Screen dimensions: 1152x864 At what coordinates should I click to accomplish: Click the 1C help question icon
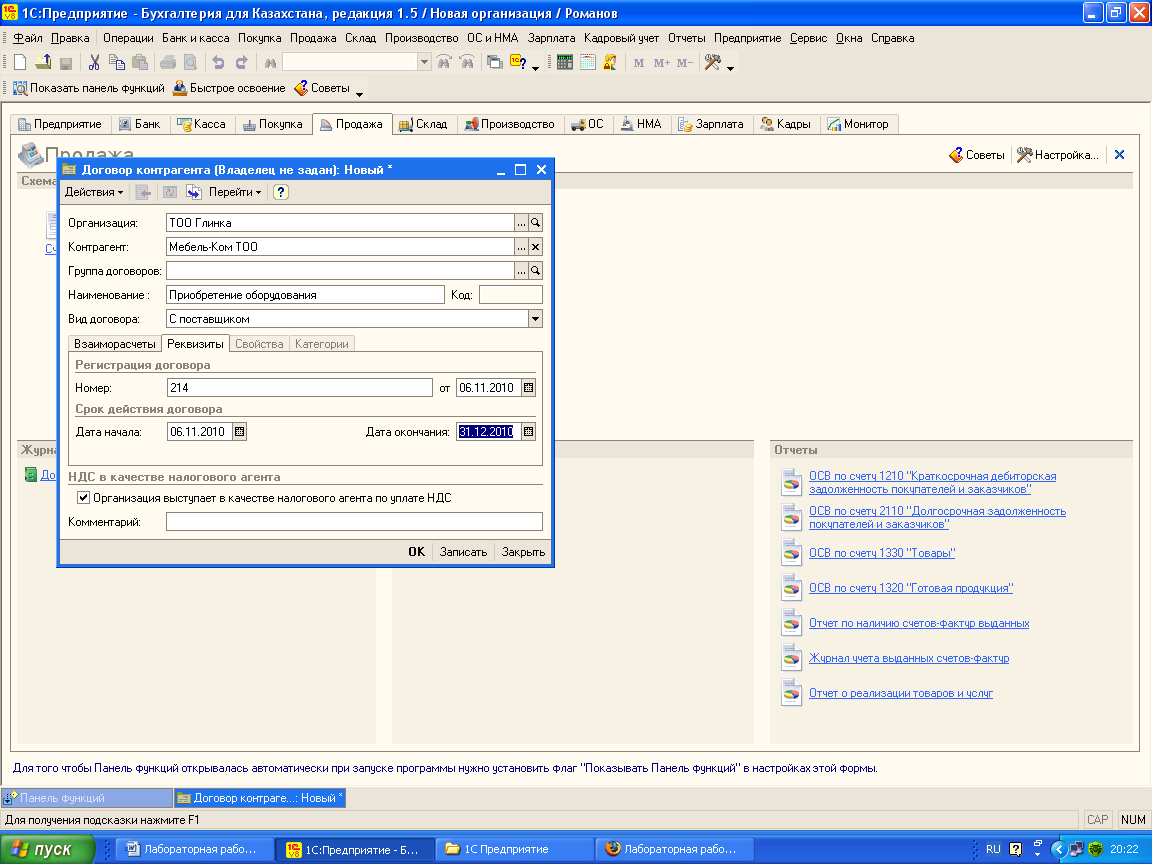tap(518, 62)
